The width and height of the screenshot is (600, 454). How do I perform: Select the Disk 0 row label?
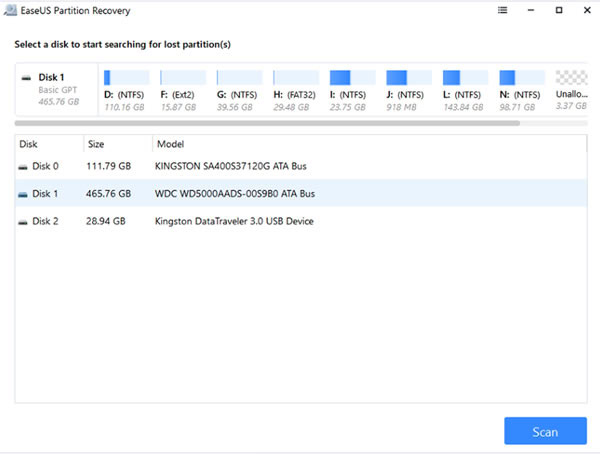tap(45, 166)
